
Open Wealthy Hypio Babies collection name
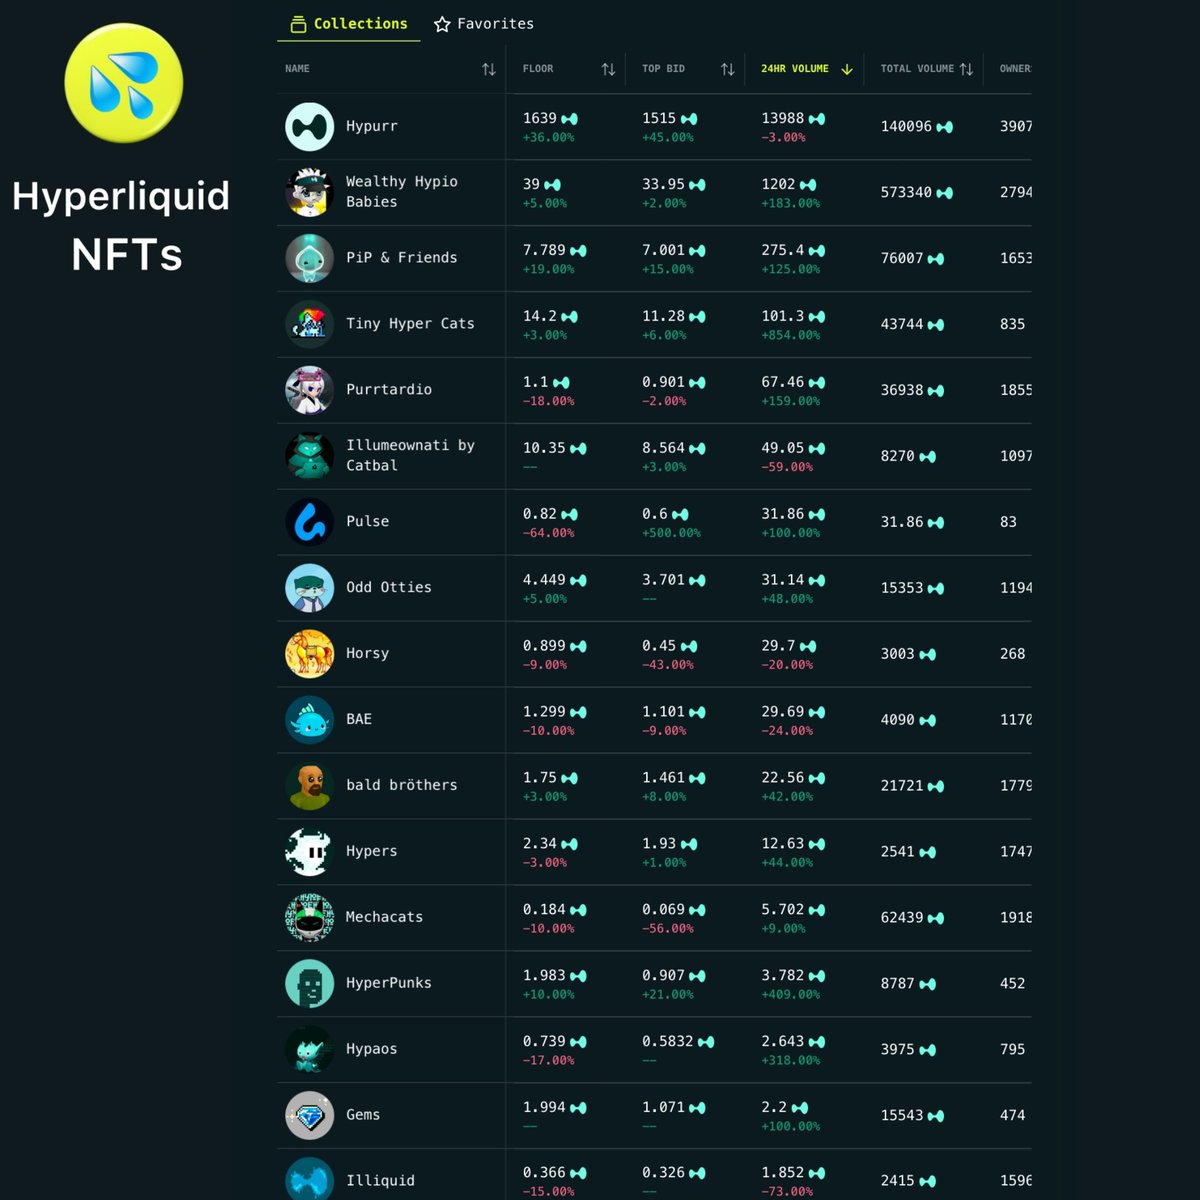pyautogui.click(x=402, y=192)
